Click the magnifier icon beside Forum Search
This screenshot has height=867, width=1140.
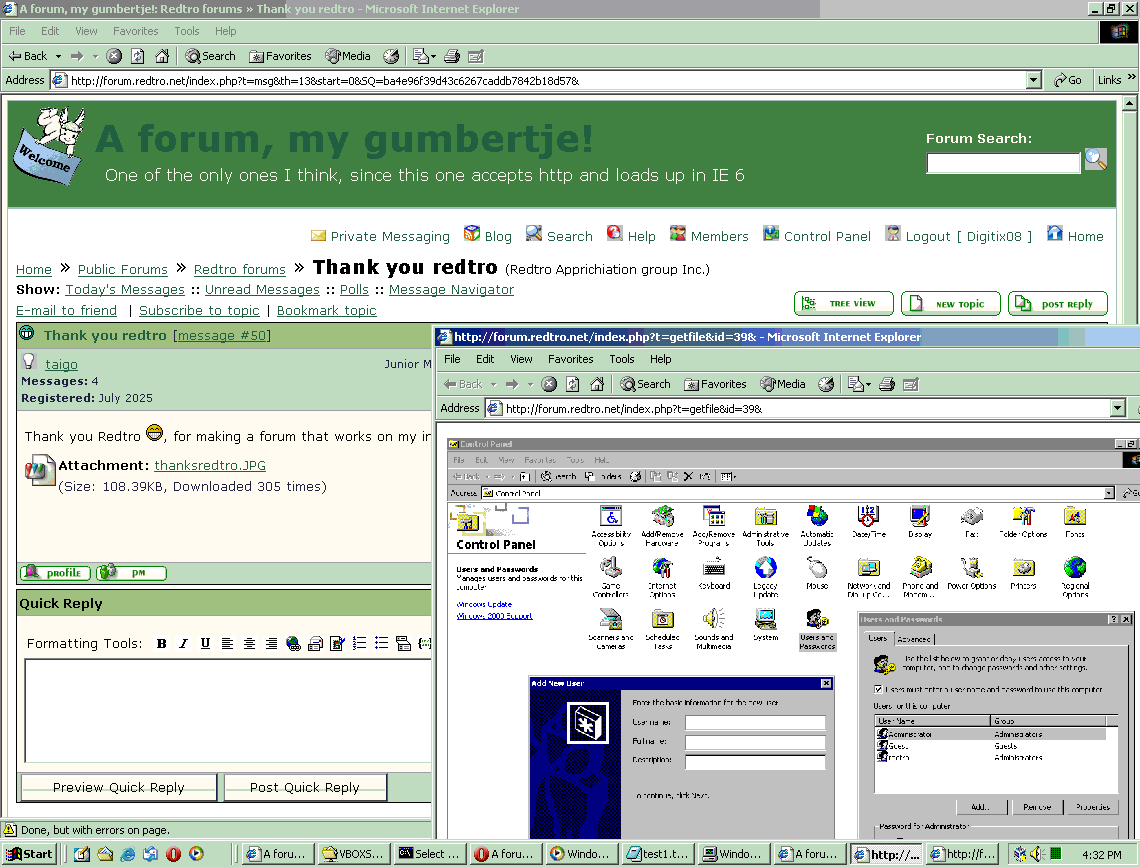1096,160
